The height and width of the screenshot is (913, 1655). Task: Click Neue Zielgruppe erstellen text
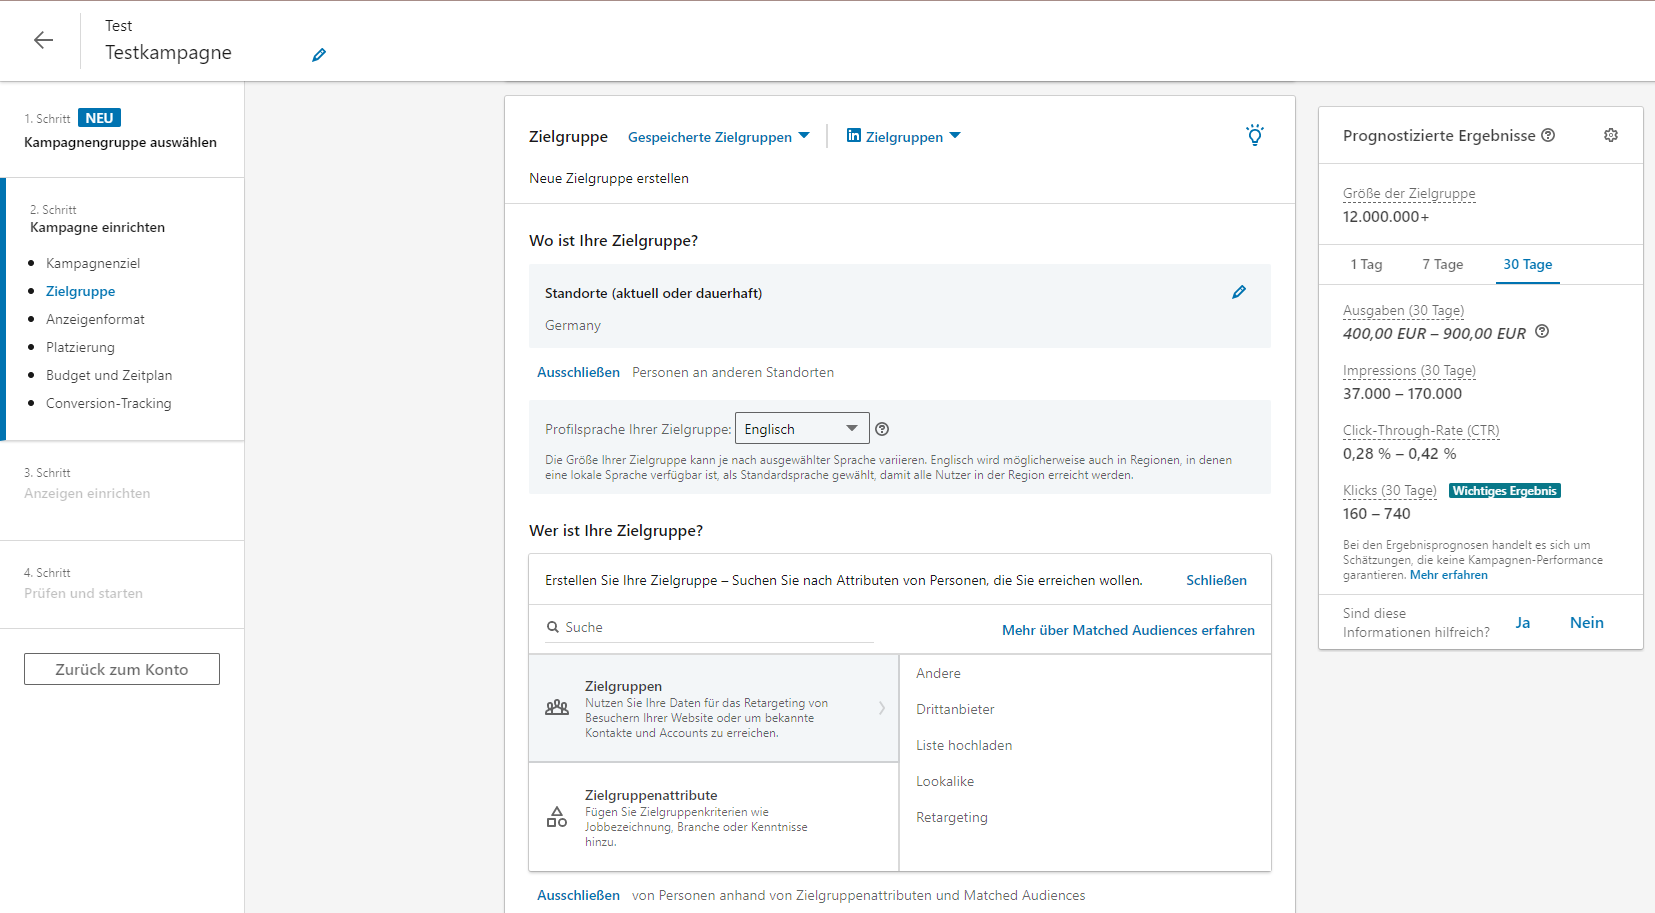tap(608, 178)
